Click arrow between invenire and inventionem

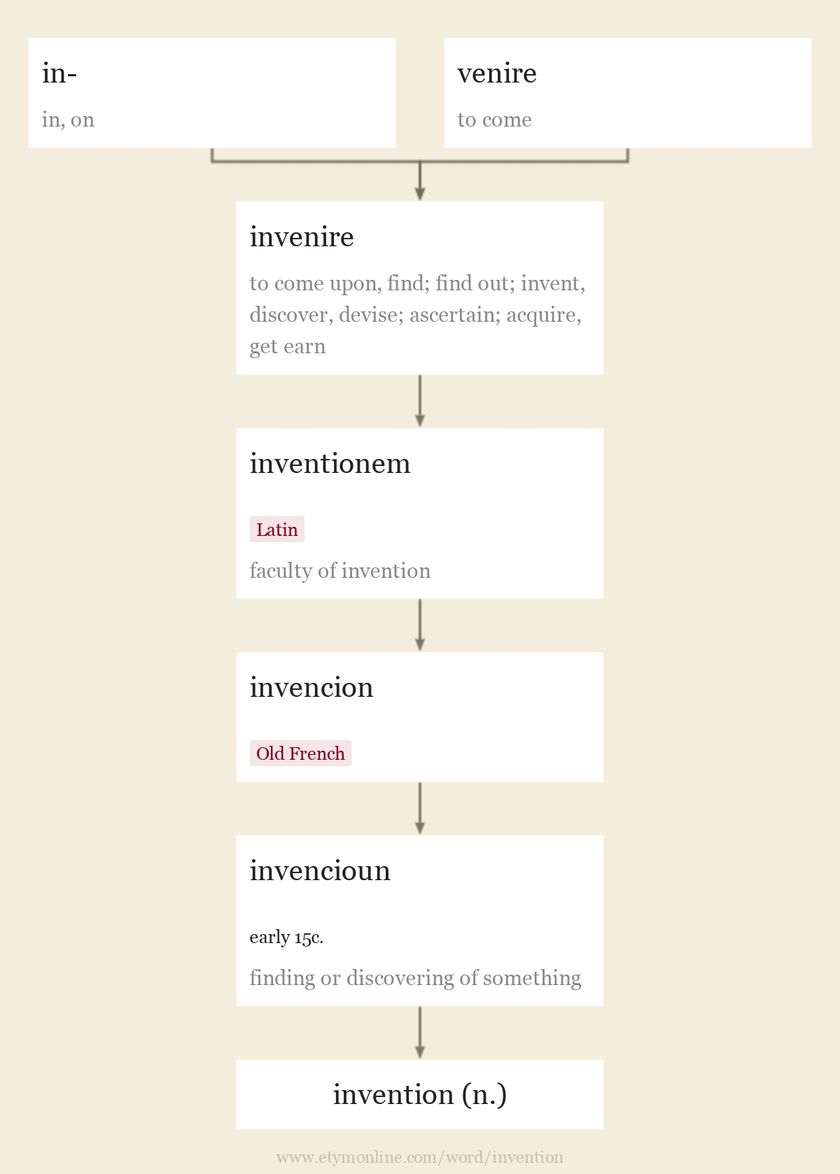(420, 401)
